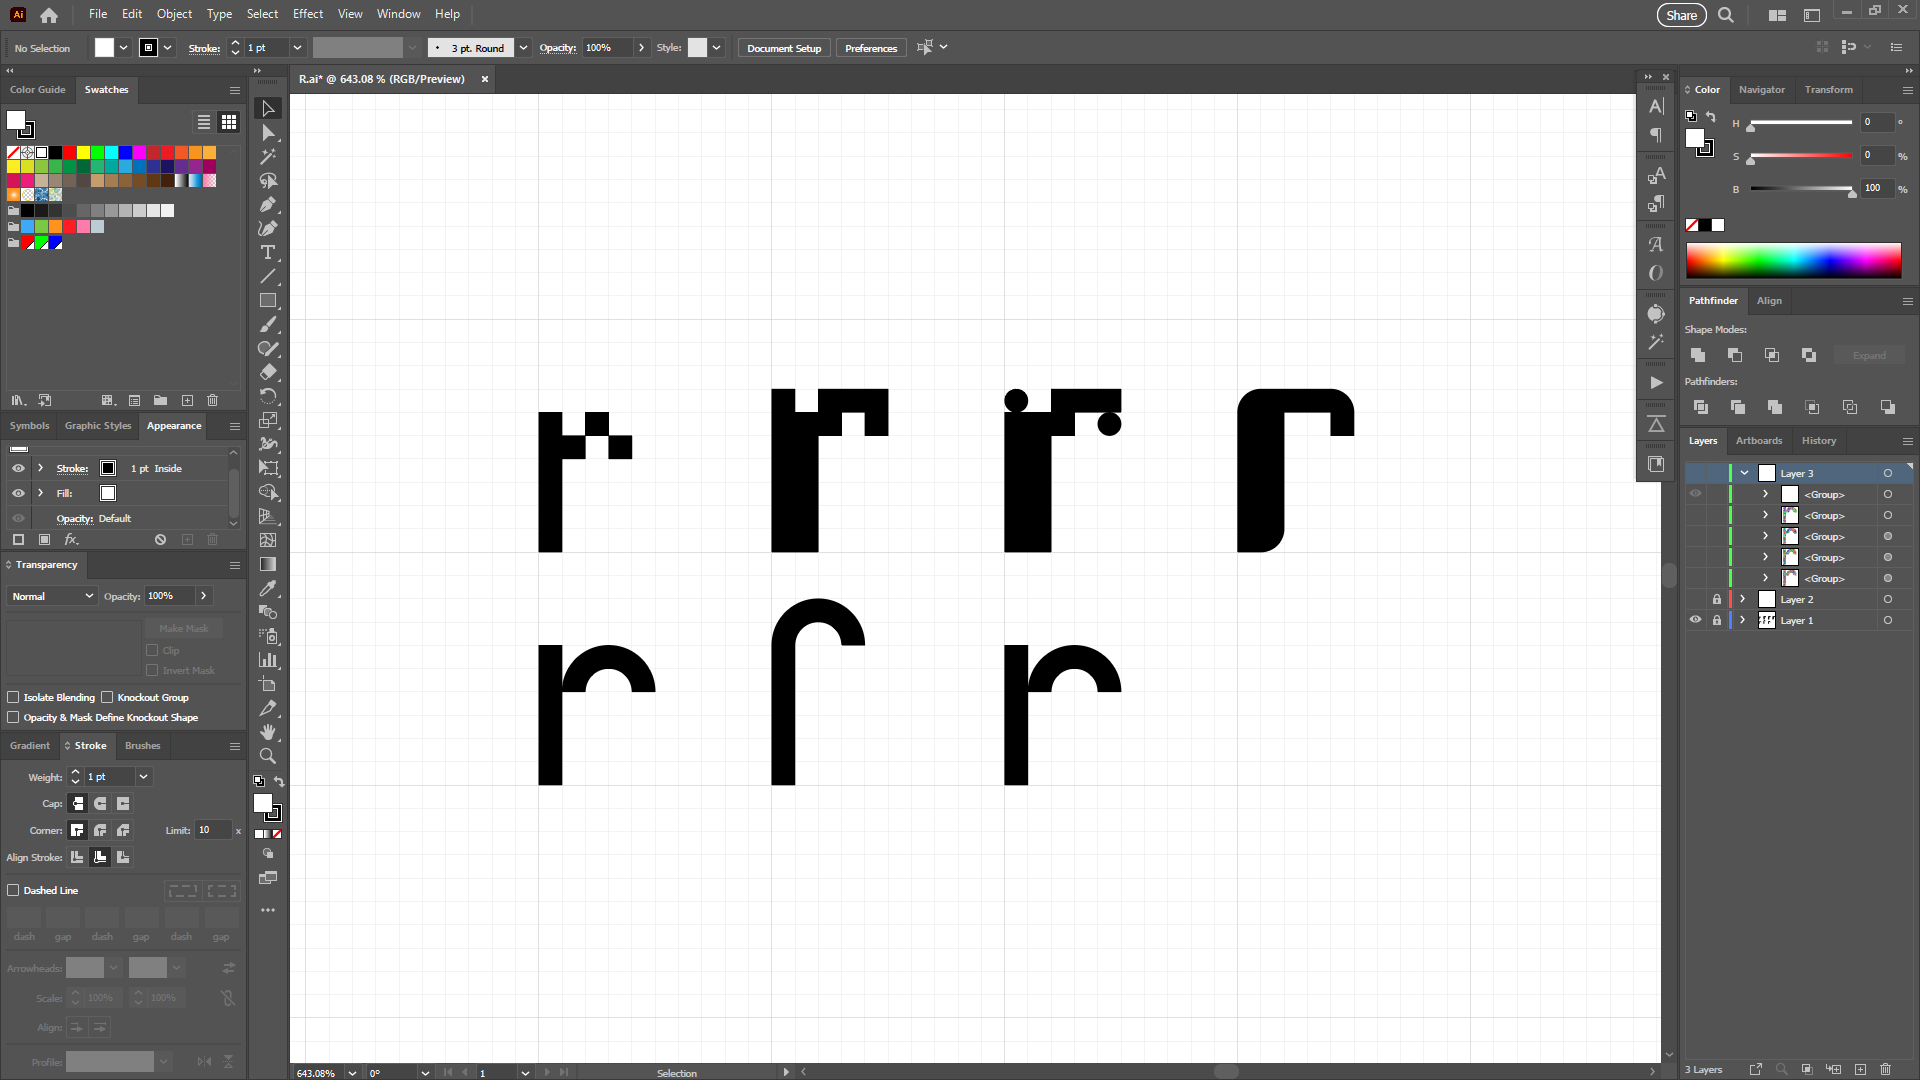The height and width of the screenshot is (1080, 1920).
Task: Select the Zoom tool
Action: point(267,755)
